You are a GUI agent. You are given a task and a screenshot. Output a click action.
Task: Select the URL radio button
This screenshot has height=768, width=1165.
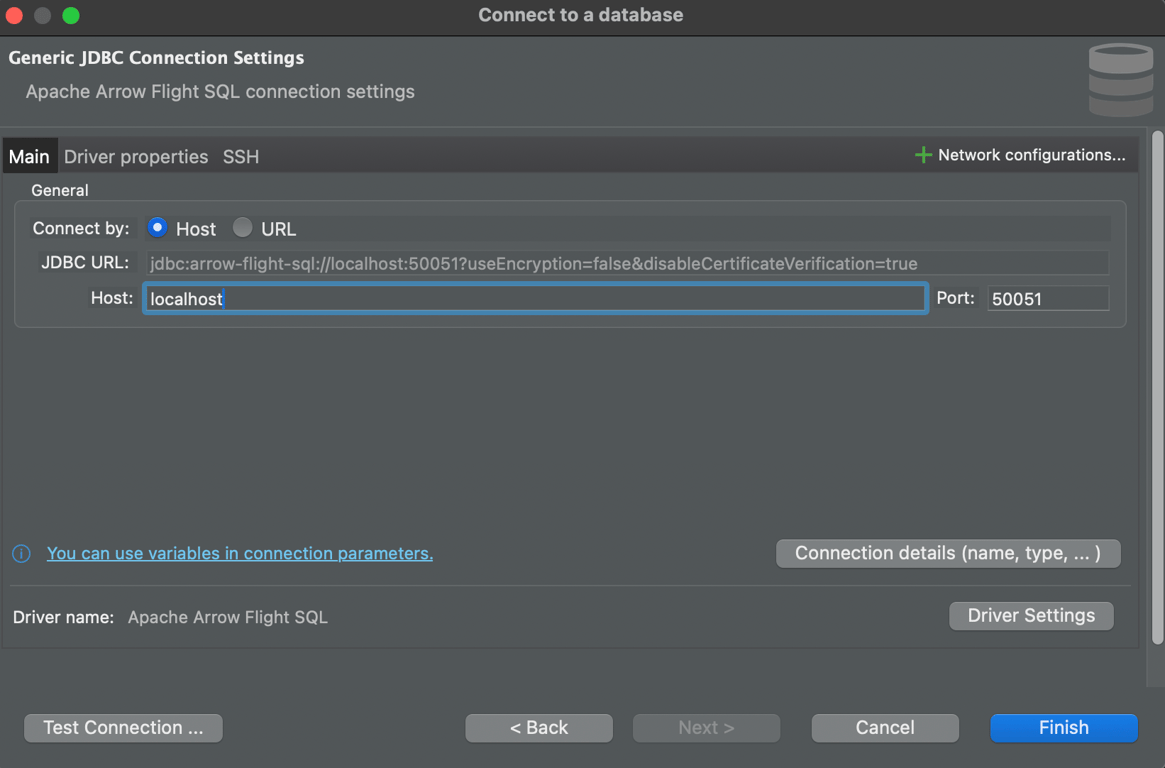pyautogui.click(x=242, y=228)
